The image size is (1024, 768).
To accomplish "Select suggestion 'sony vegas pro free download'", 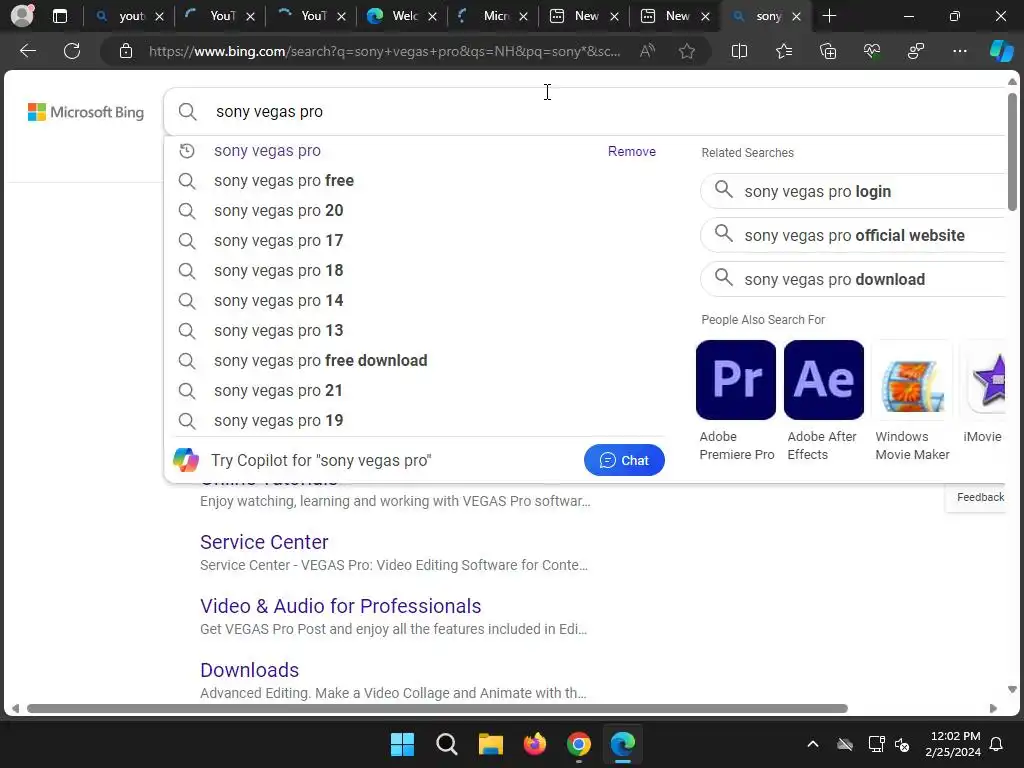I will pos(414,361).
